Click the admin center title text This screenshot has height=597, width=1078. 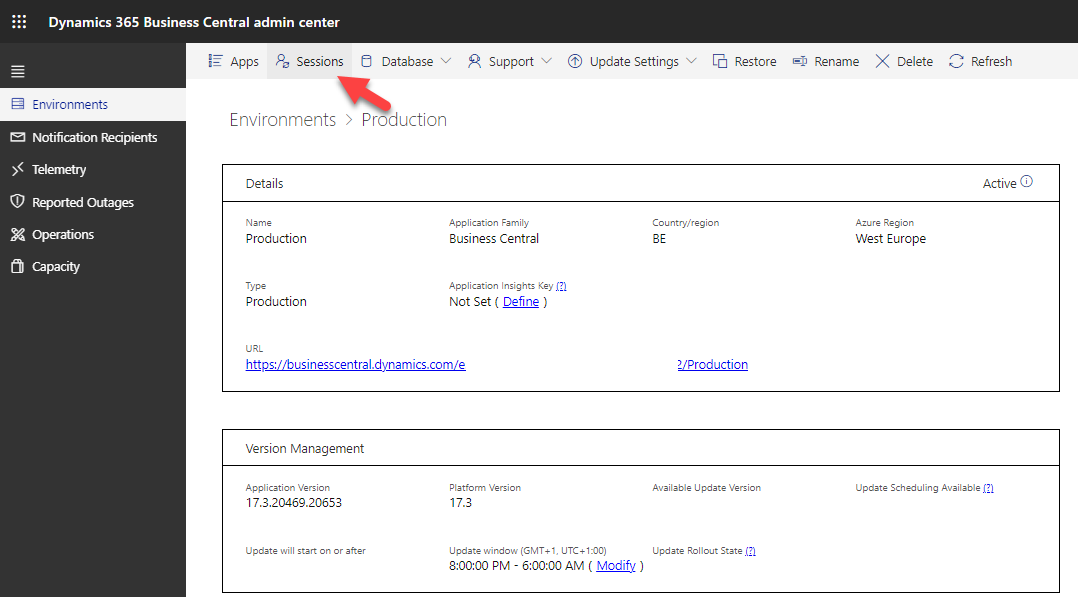coord(194,22)
